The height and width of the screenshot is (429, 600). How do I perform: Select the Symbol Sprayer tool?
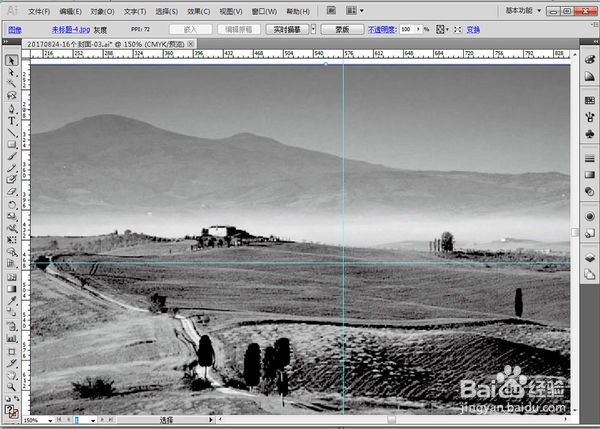[11, 326]
